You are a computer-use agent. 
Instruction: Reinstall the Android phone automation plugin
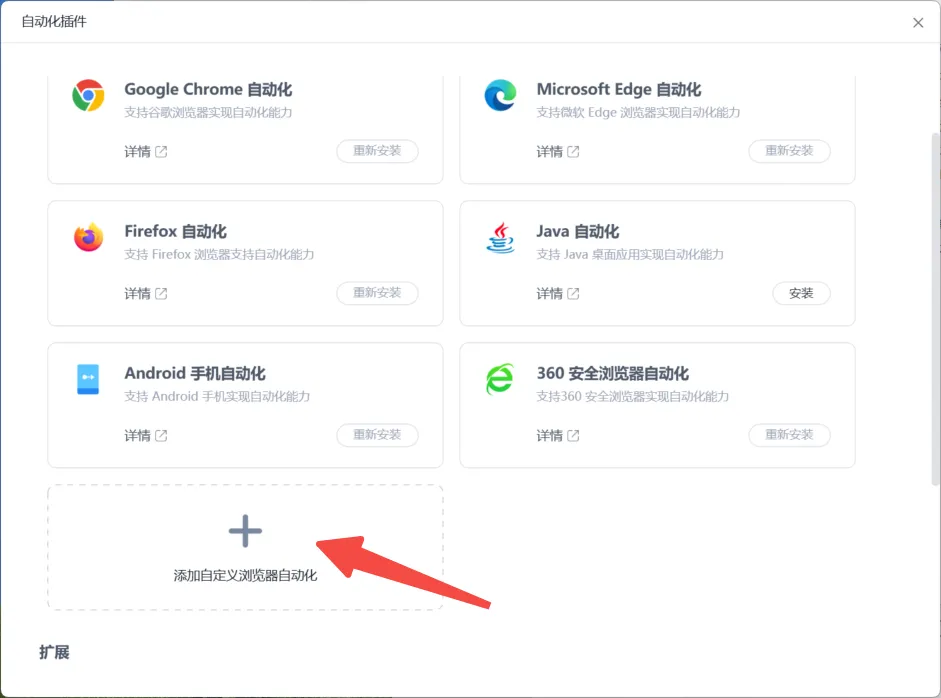(x=377, y=435)
